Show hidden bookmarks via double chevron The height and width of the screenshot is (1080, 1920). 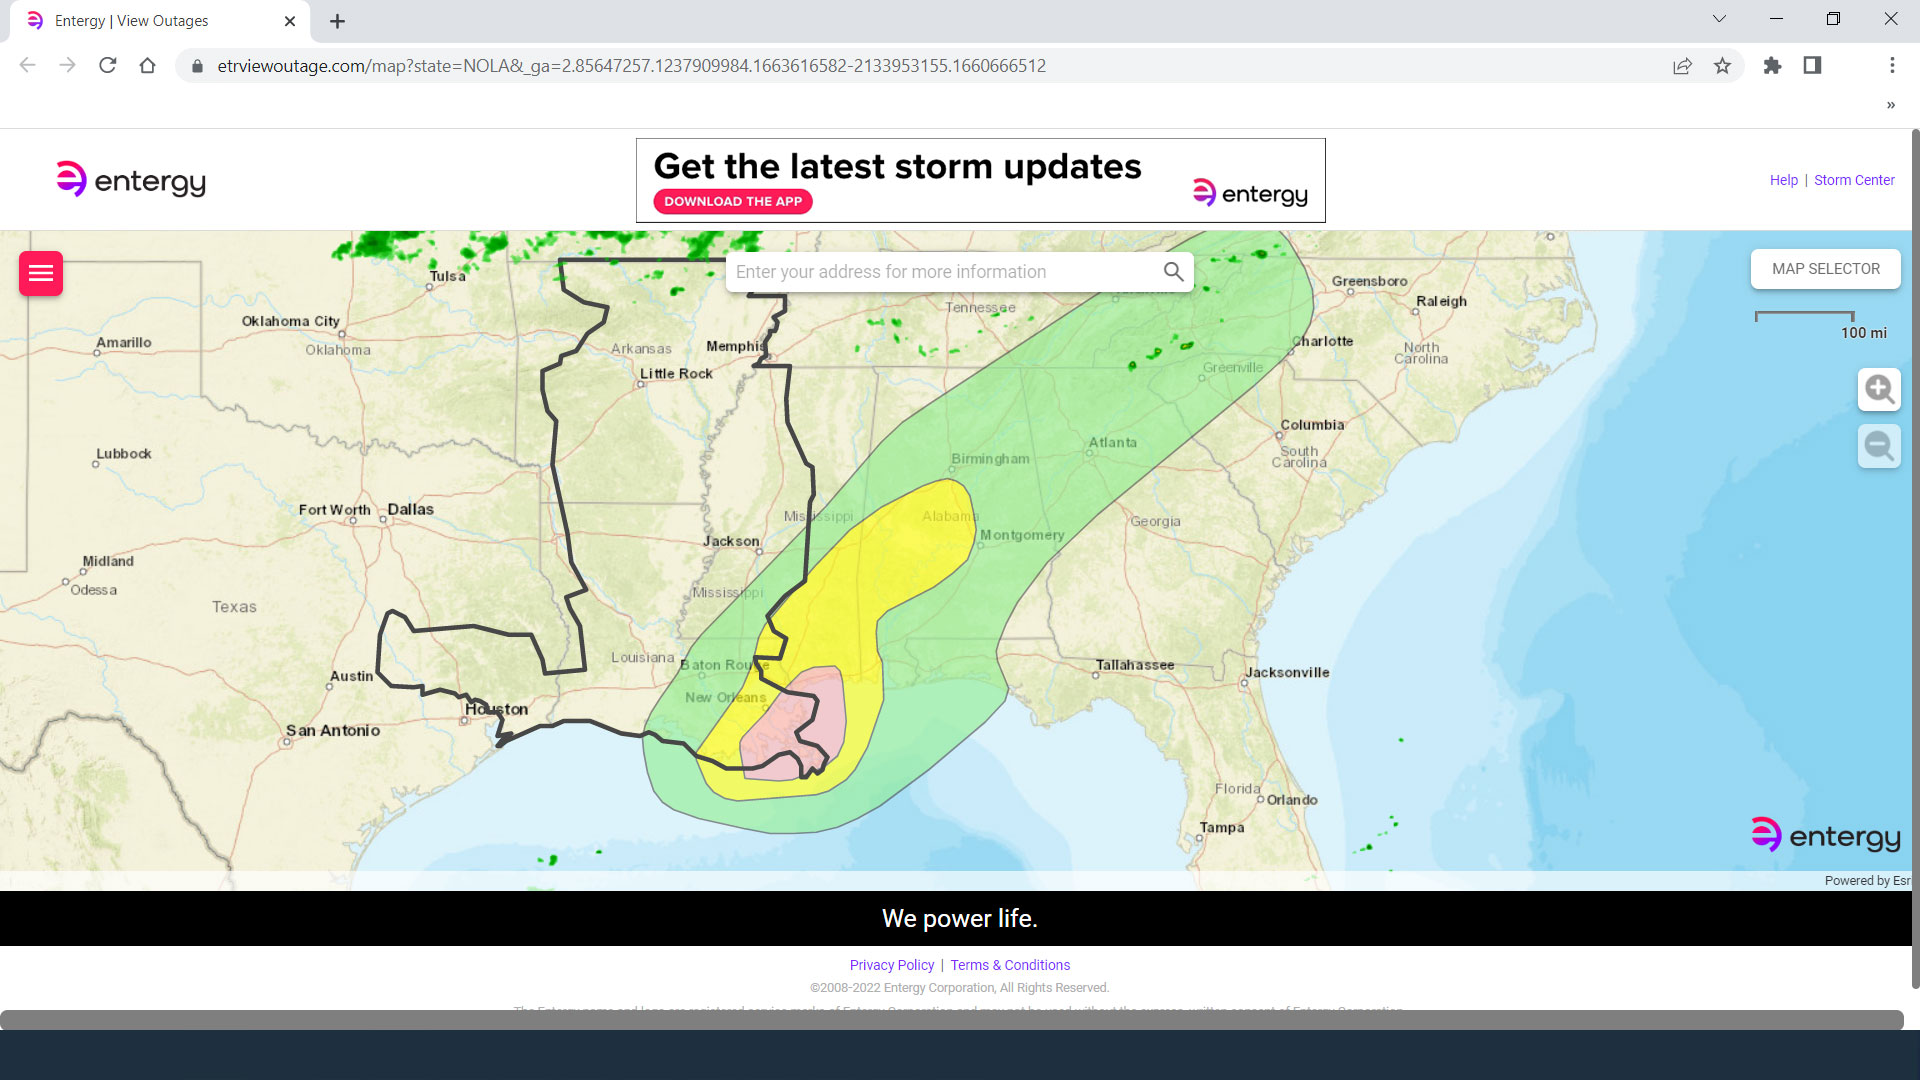(1891, 105)
